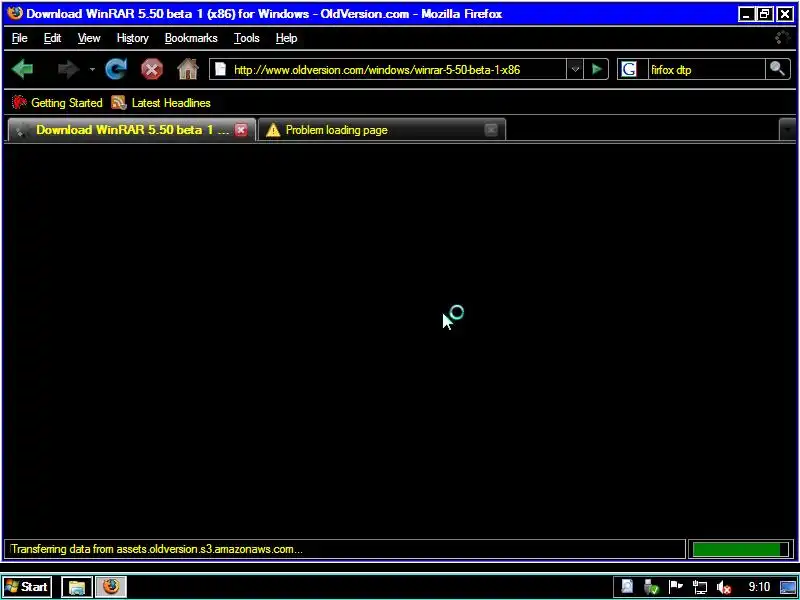
Task: Open the network tray icon
Action: (699, 587)
